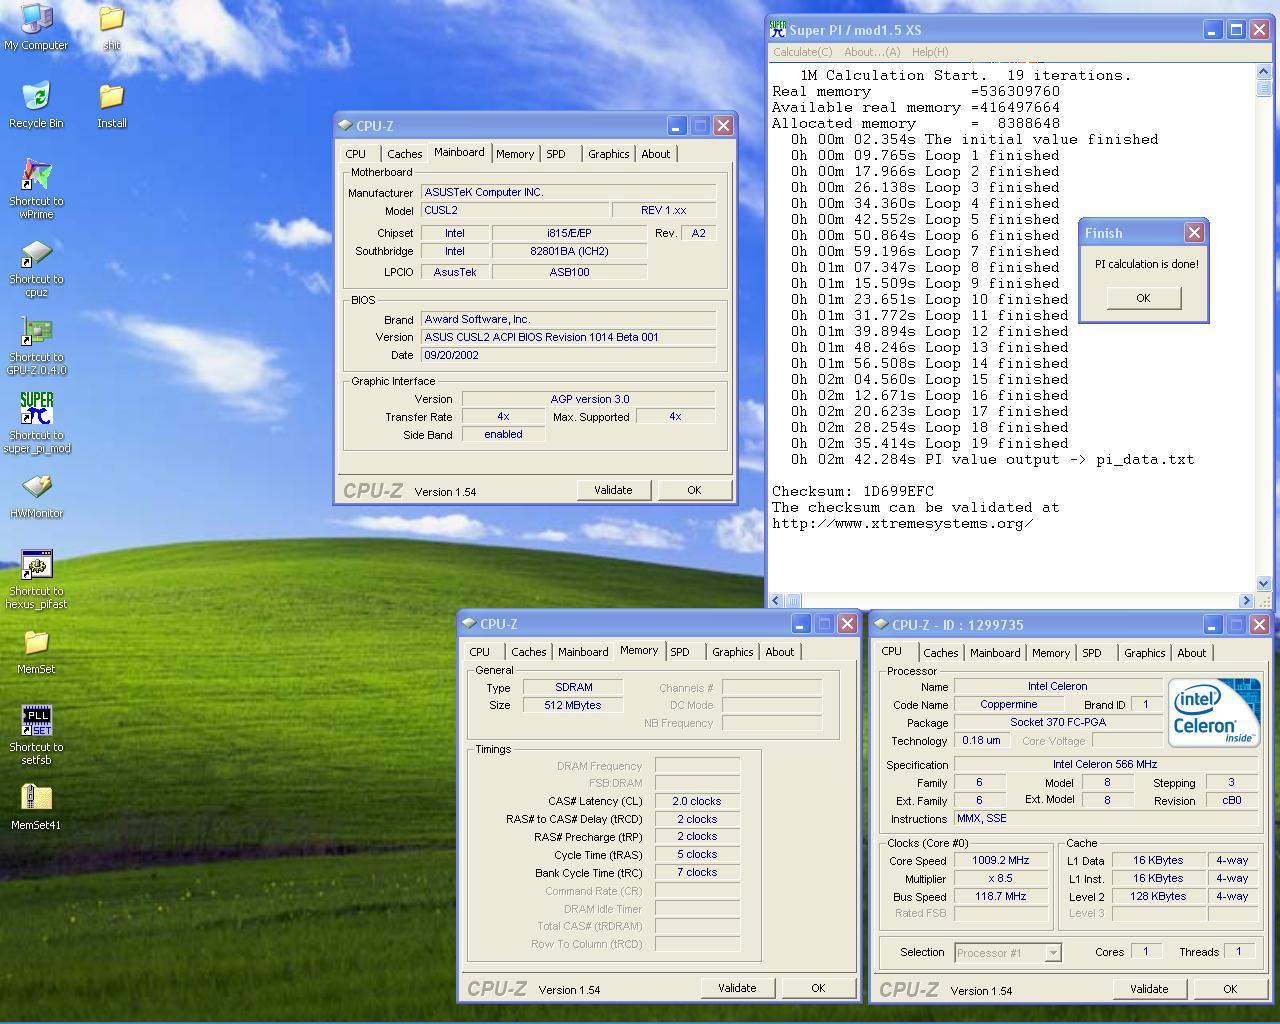Image resolution: width=1280 pixels, height=1024 pixels.
Task: Switch to Graphics tab in Mainboard CPU-Z window
Action: 608,154
